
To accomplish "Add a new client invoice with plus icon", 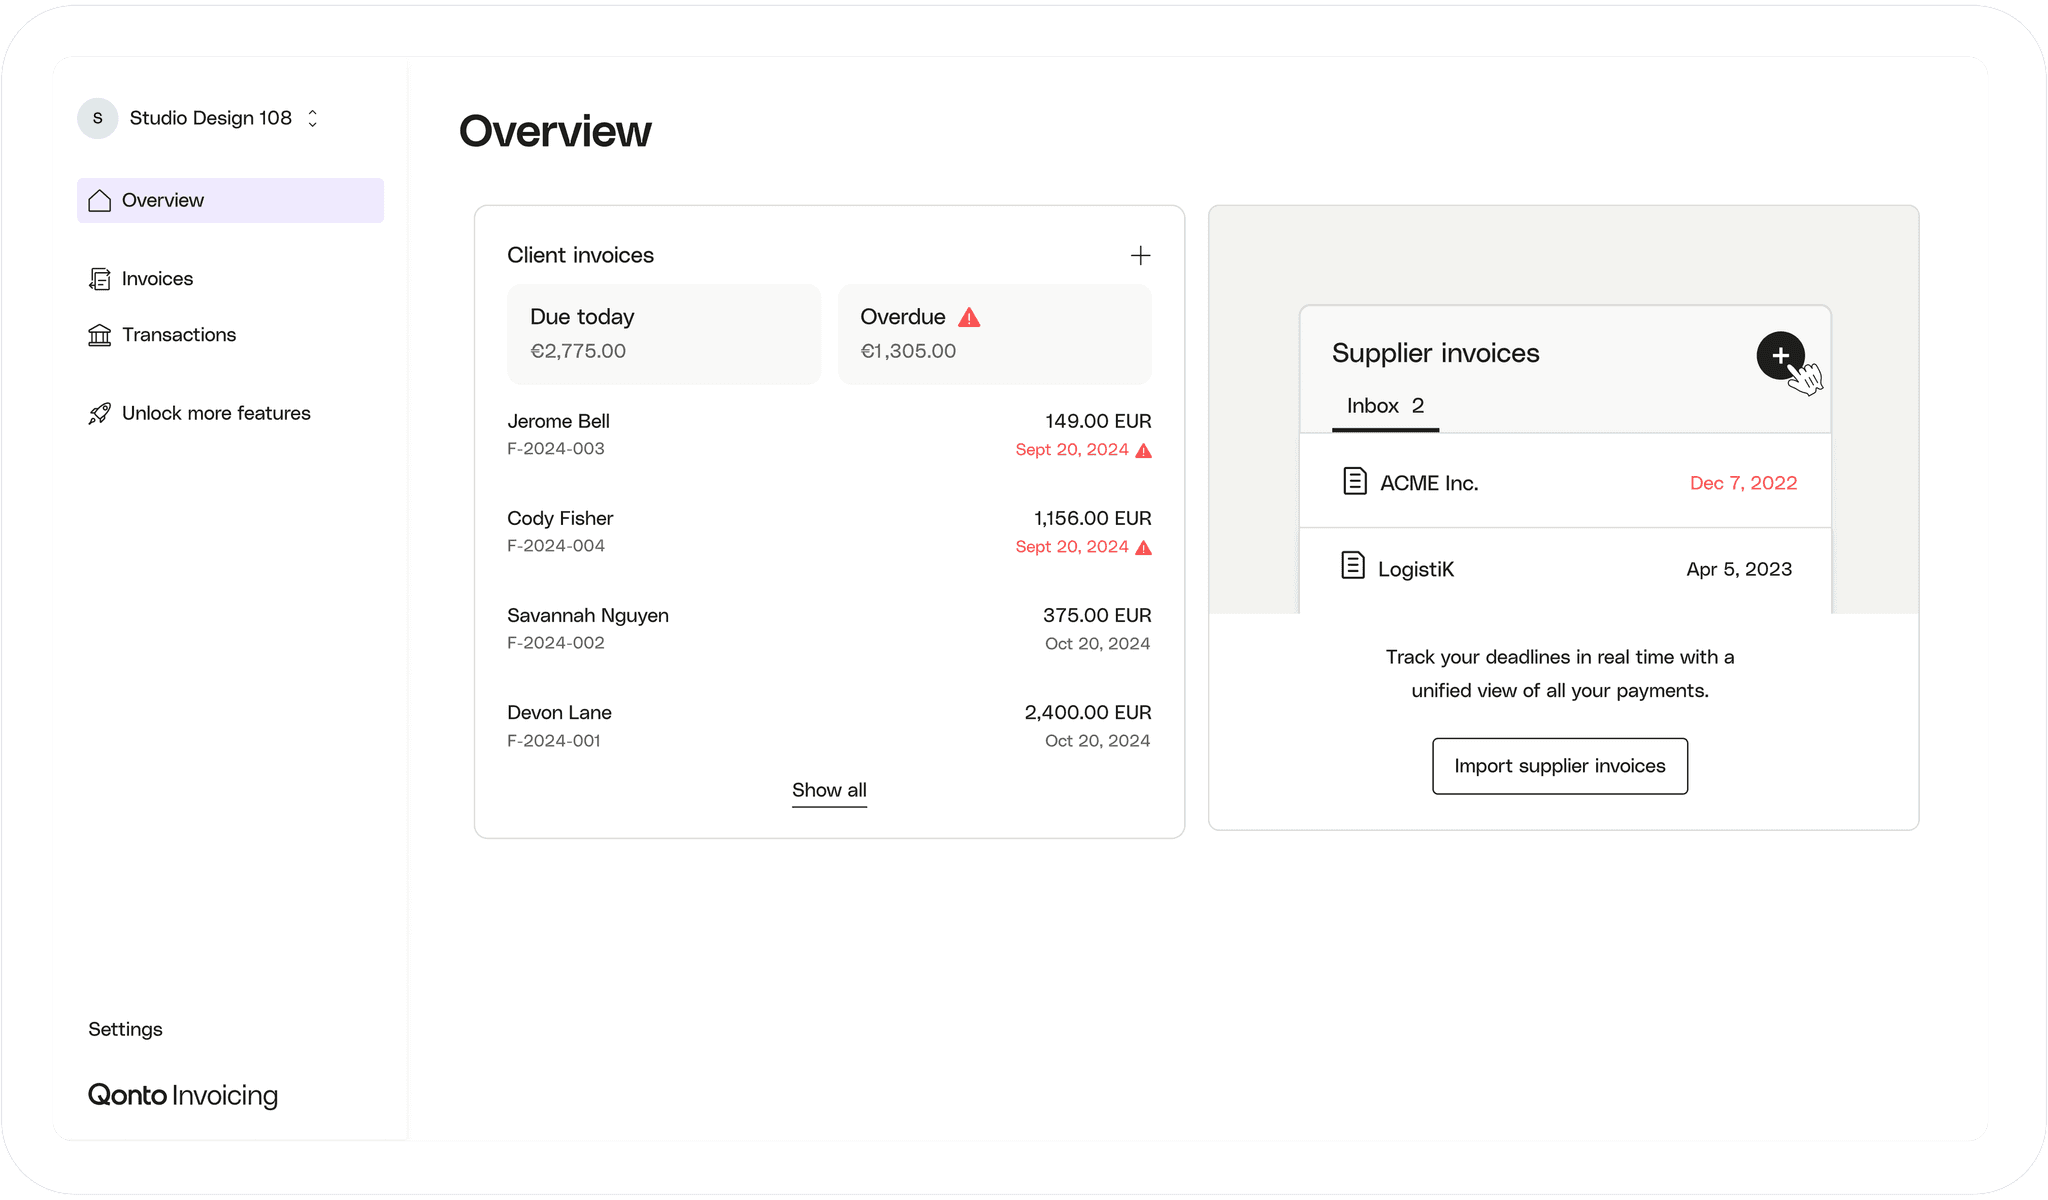I will point(1140,256).
